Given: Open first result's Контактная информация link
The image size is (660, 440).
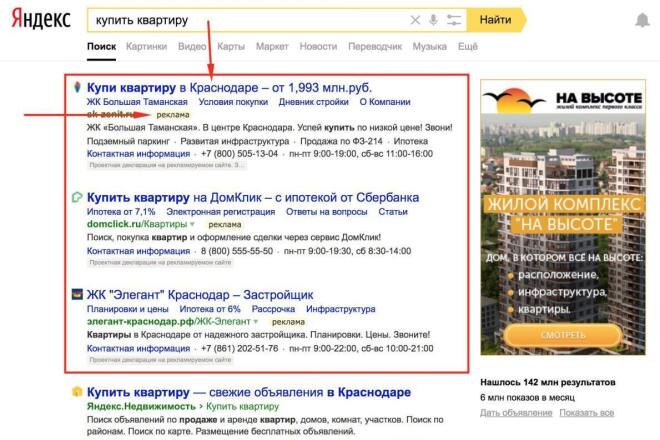Looking at the screenshot, I should 138,154.
